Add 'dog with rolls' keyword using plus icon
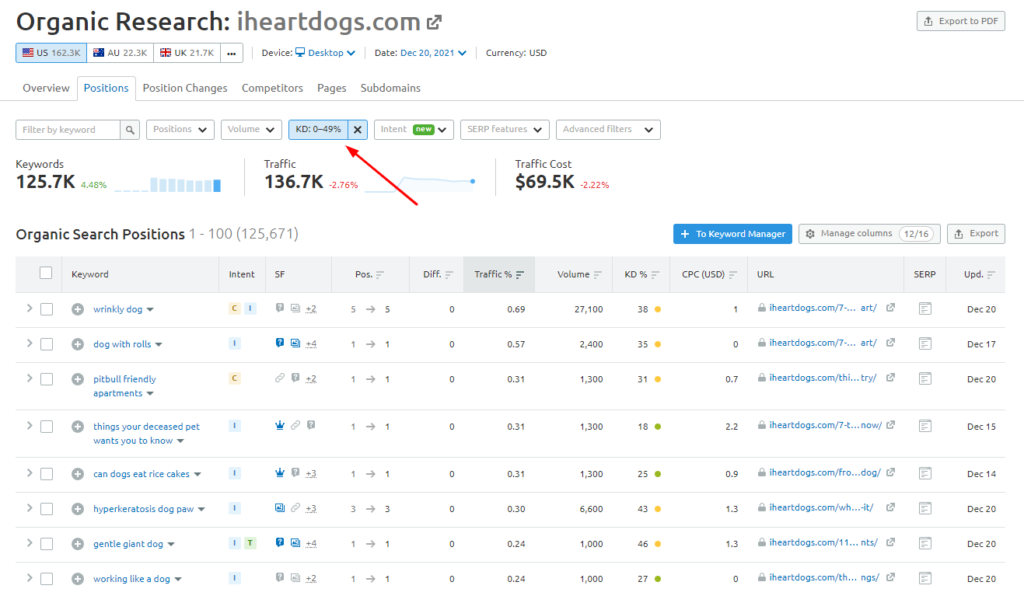Image resolution: width=1024 pixels, height=596 pixels. (78, 344)
